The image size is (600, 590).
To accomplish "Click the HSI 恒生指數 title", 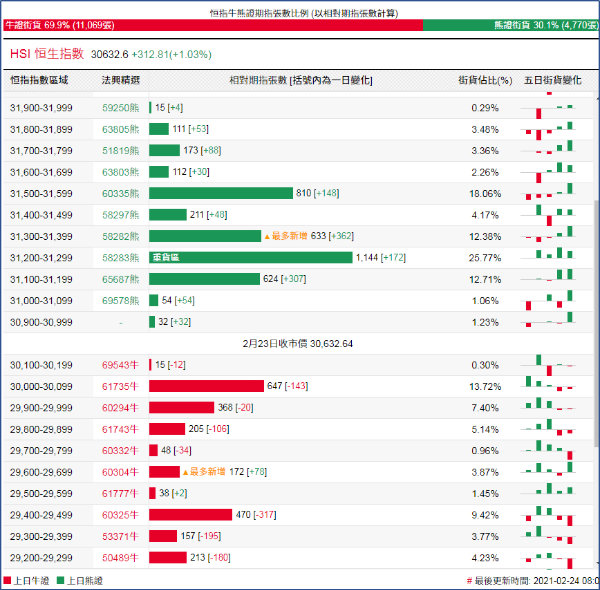I will (47, 54).
